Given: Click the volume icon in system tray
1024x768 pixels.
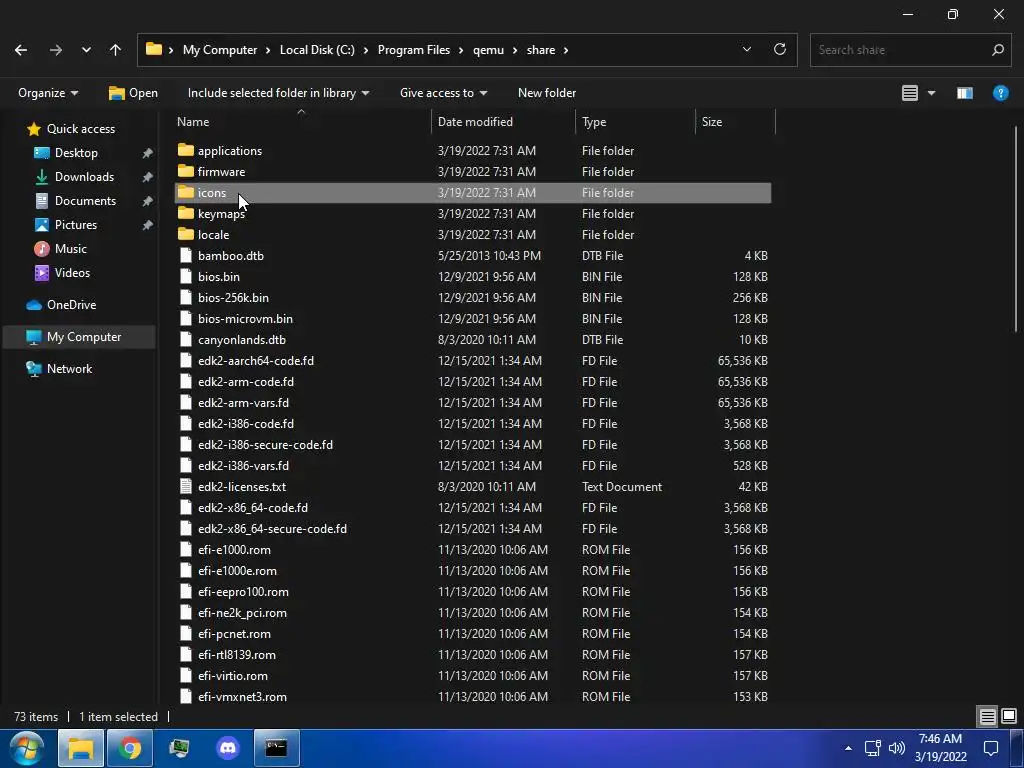Looking at the screenshot, I should click(897, 748).
